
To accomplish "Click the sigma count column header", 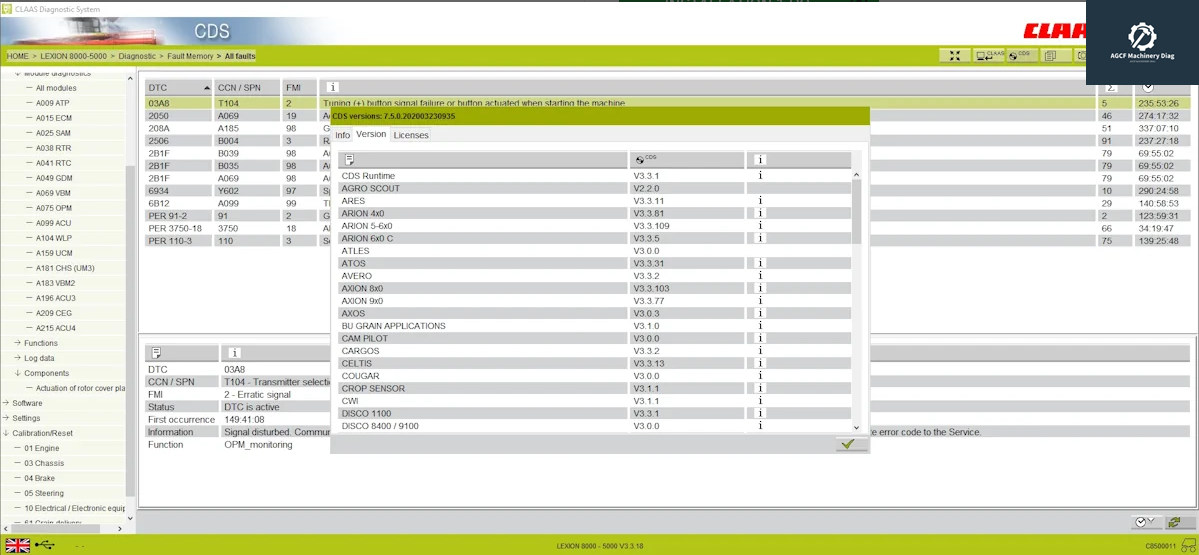I will (1115, 88).
